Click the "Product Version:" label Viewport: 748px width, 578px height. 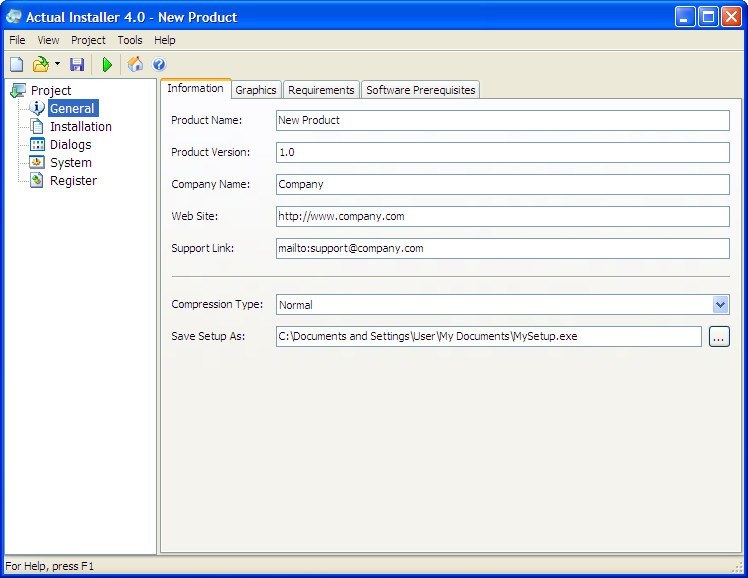pyautogui.click(x=210, y=152)
